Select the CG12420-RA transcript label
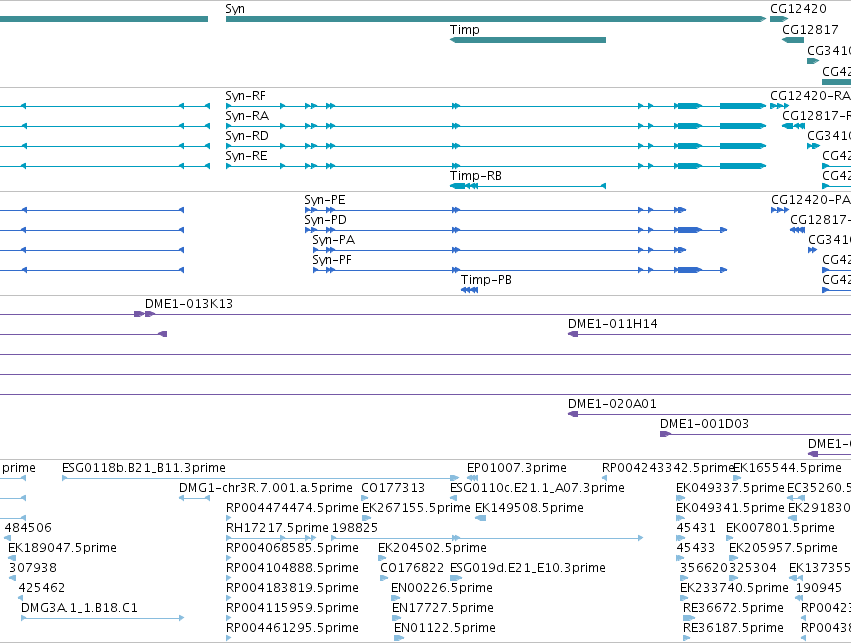This screenshot has height=643, width=851. click(810, 96)
